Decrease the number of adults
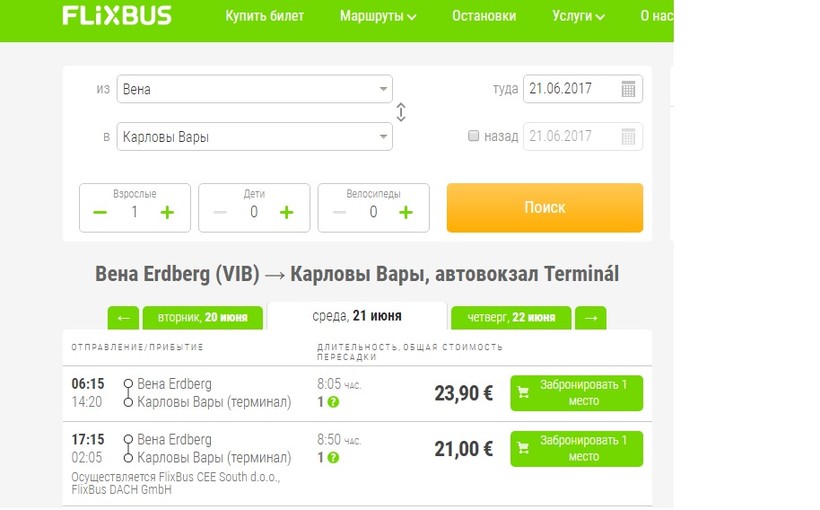 (100, 212)
